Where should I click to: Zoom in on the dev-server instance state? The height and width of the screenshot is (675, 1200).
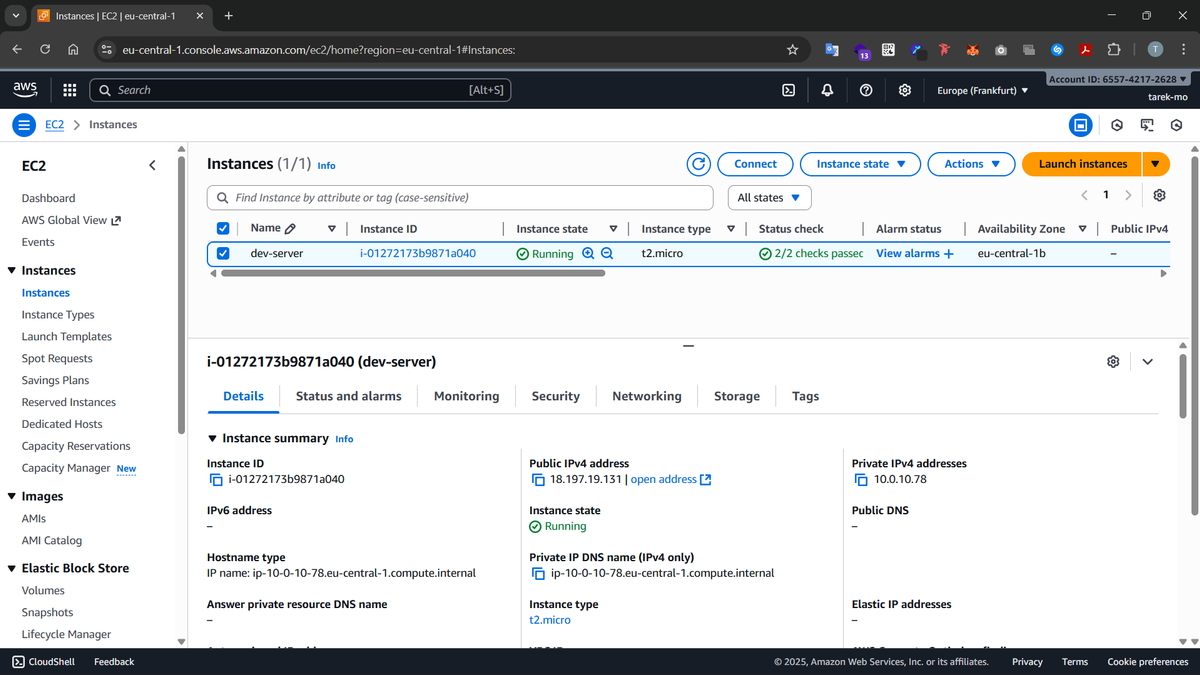tap(588, 254)
